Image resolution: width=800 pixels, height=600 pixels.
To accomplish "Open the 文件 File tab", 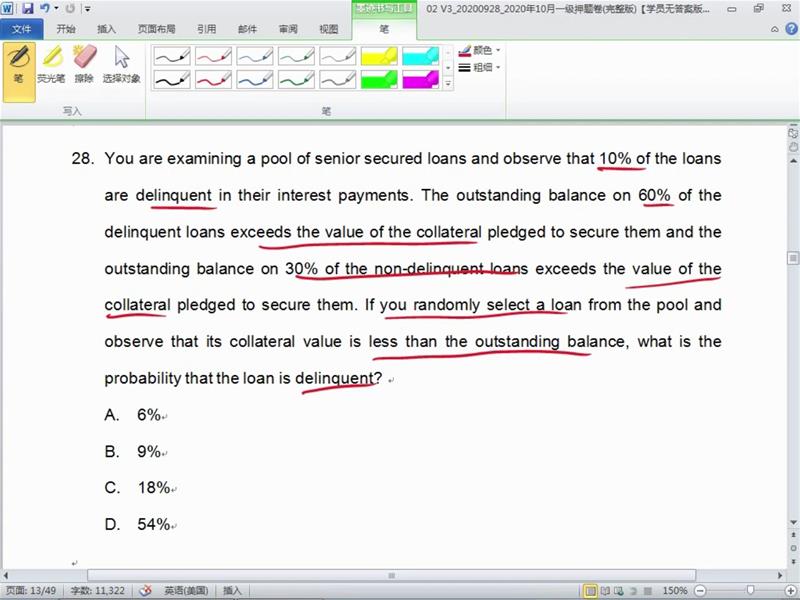I will (22, 29).
